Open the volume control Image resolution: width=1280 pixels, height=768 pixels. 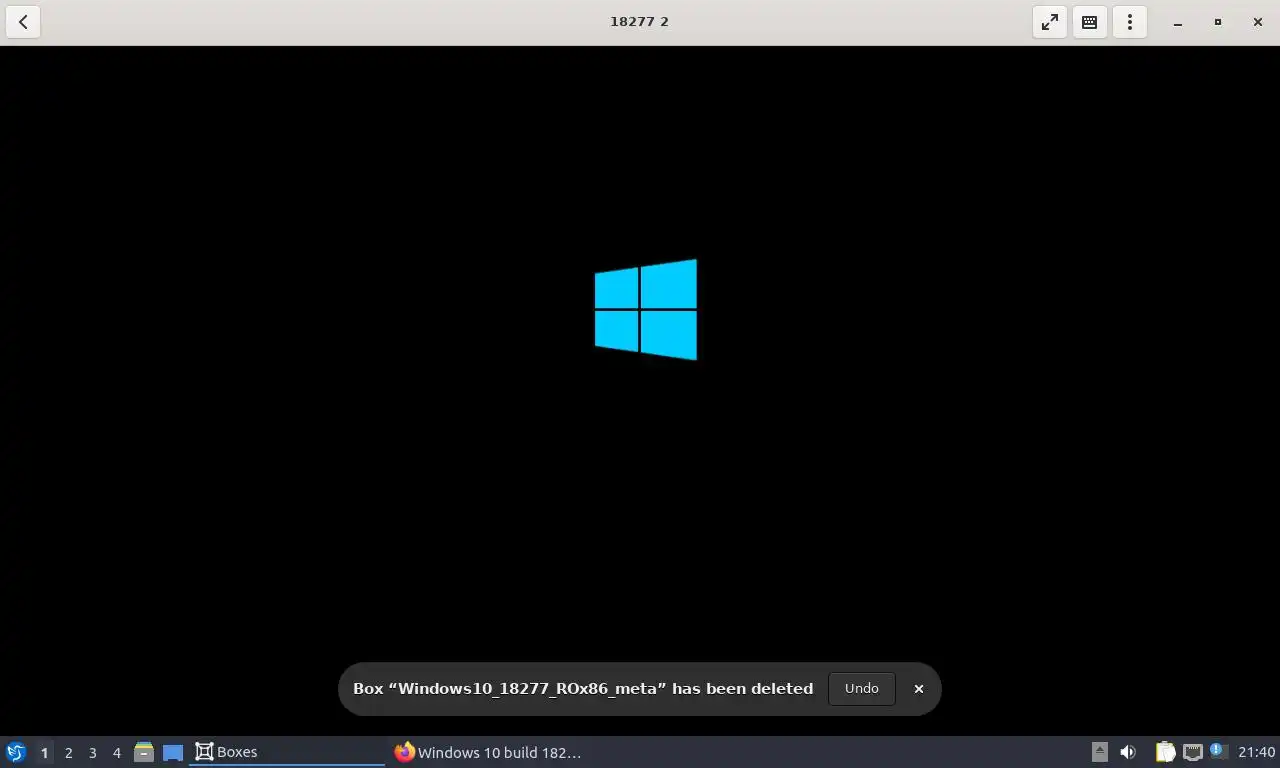coord(1128,752)
